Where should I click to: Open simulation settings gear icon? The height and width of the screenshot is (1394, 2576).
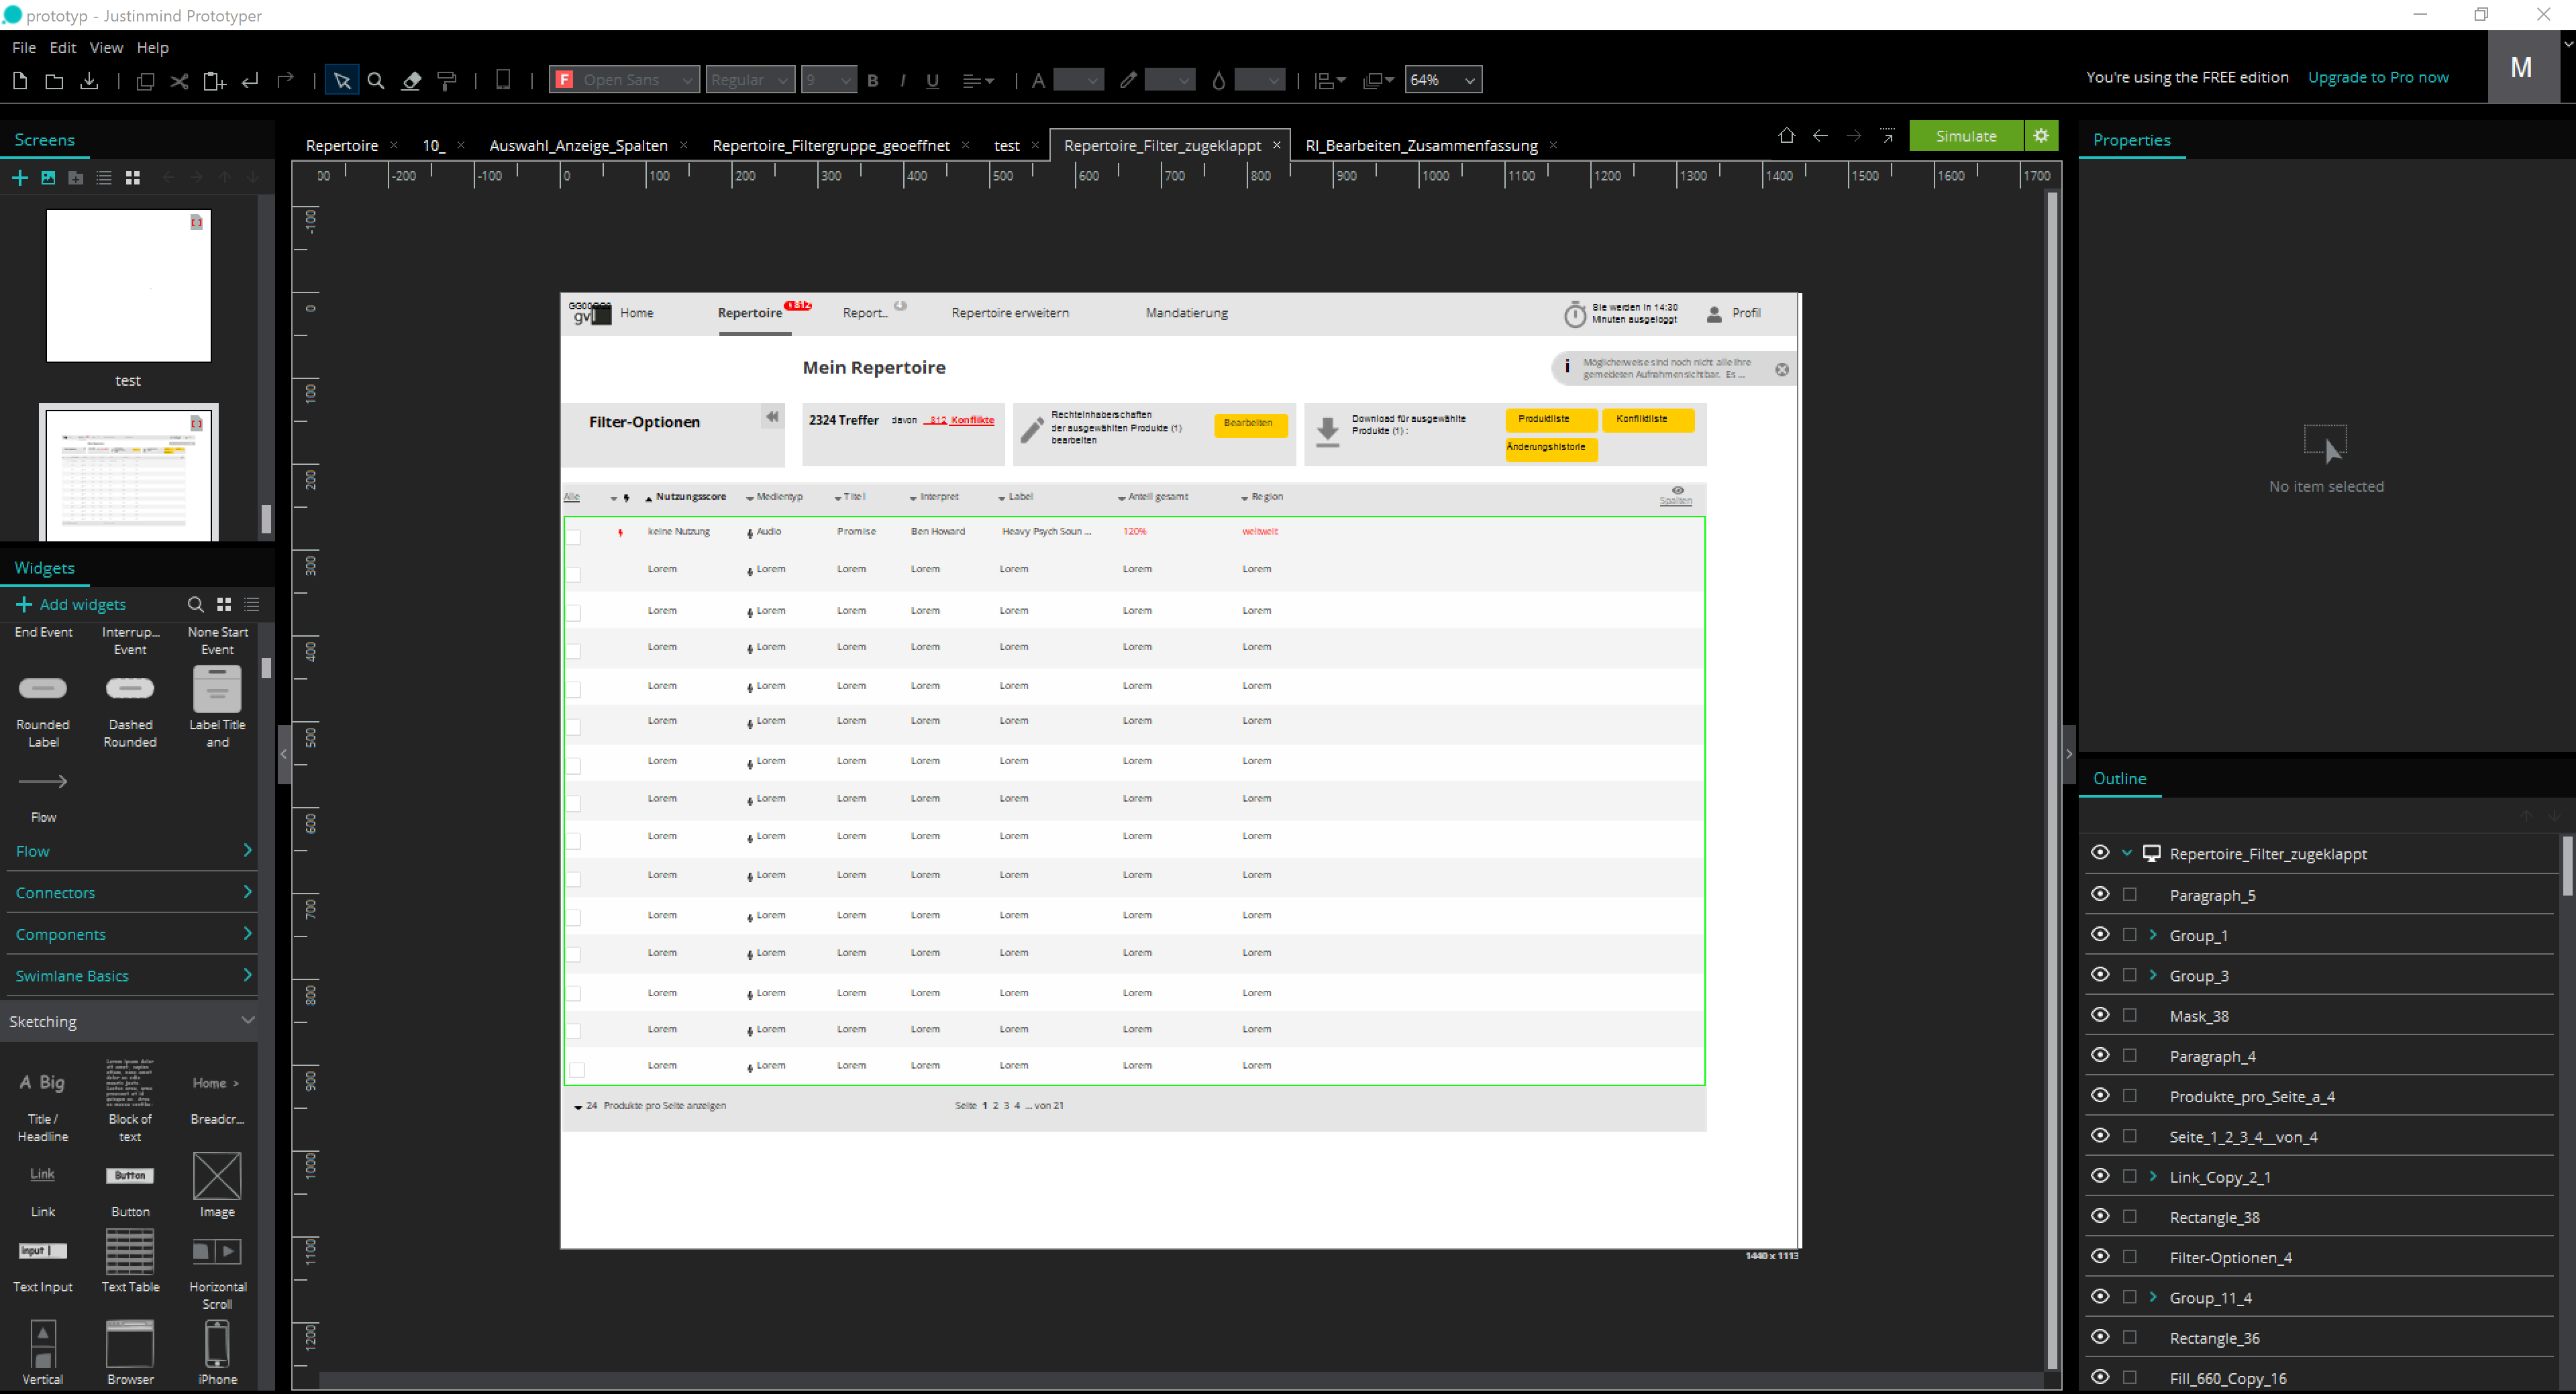(2041, 135)
